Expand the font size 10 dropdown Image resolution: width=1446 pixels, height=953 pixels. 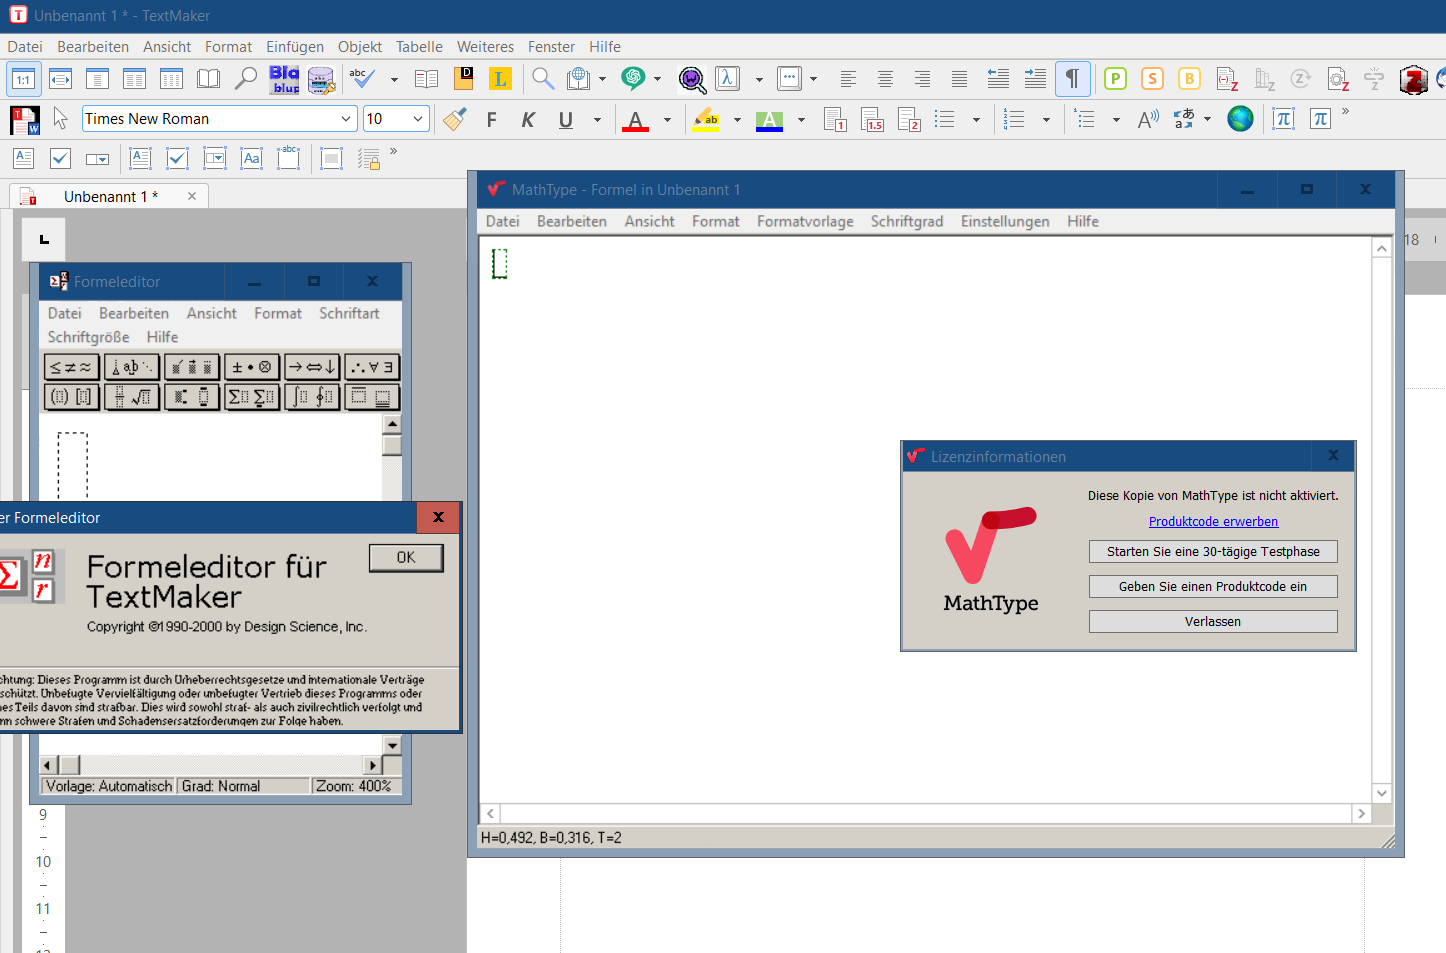coord(419,119)
